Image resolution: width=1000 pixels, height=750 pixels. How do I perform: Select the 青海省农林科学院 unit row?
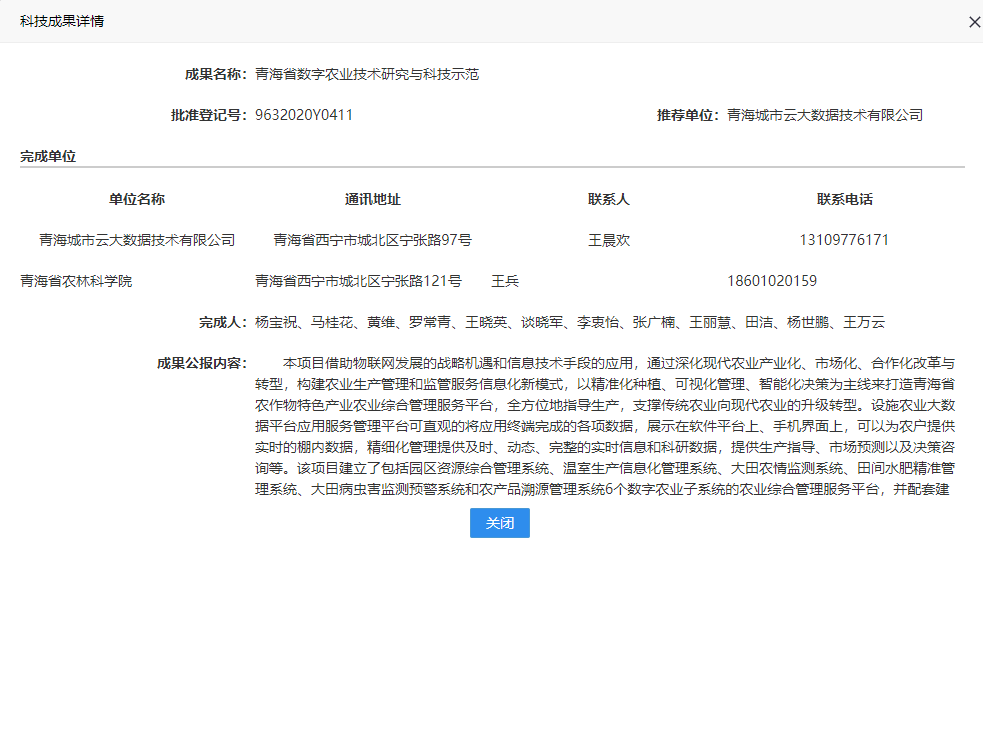point(76,281)
